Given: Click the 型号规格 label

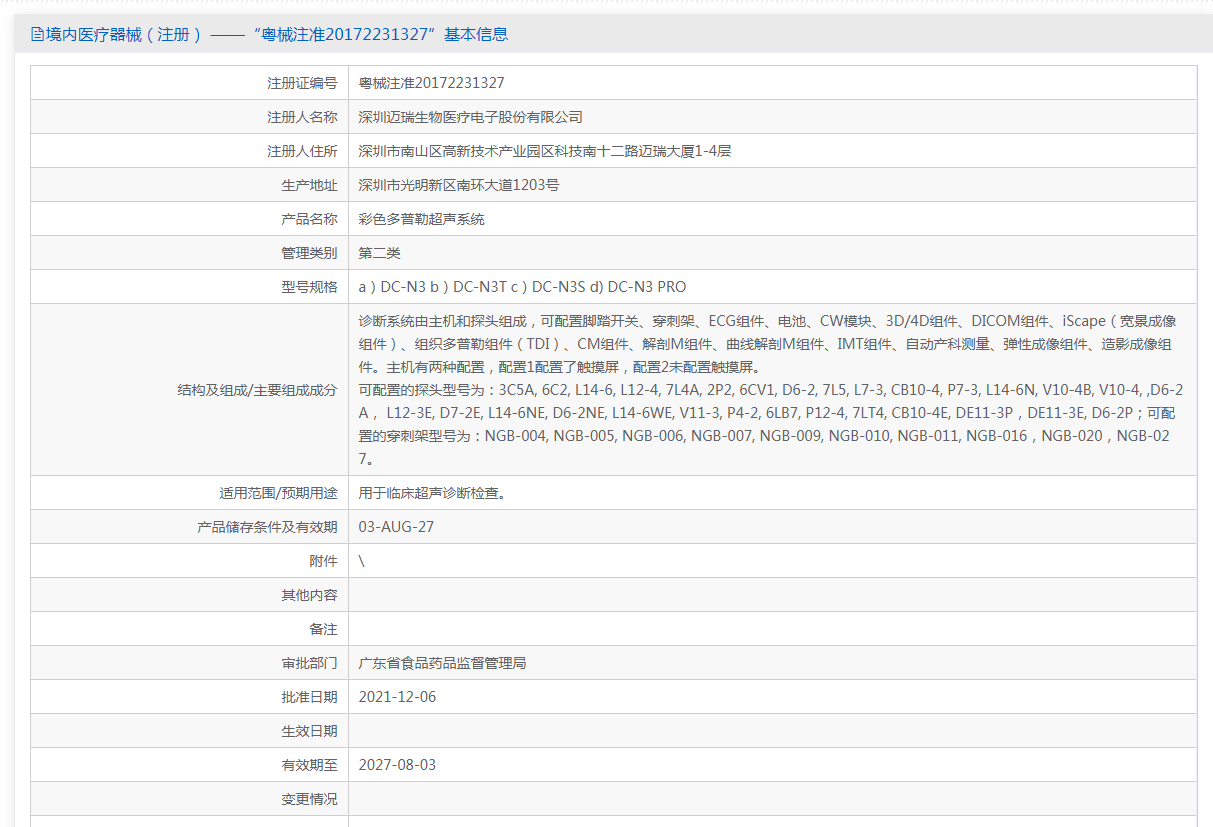Looking at the screenshot, I should point(309,287).
